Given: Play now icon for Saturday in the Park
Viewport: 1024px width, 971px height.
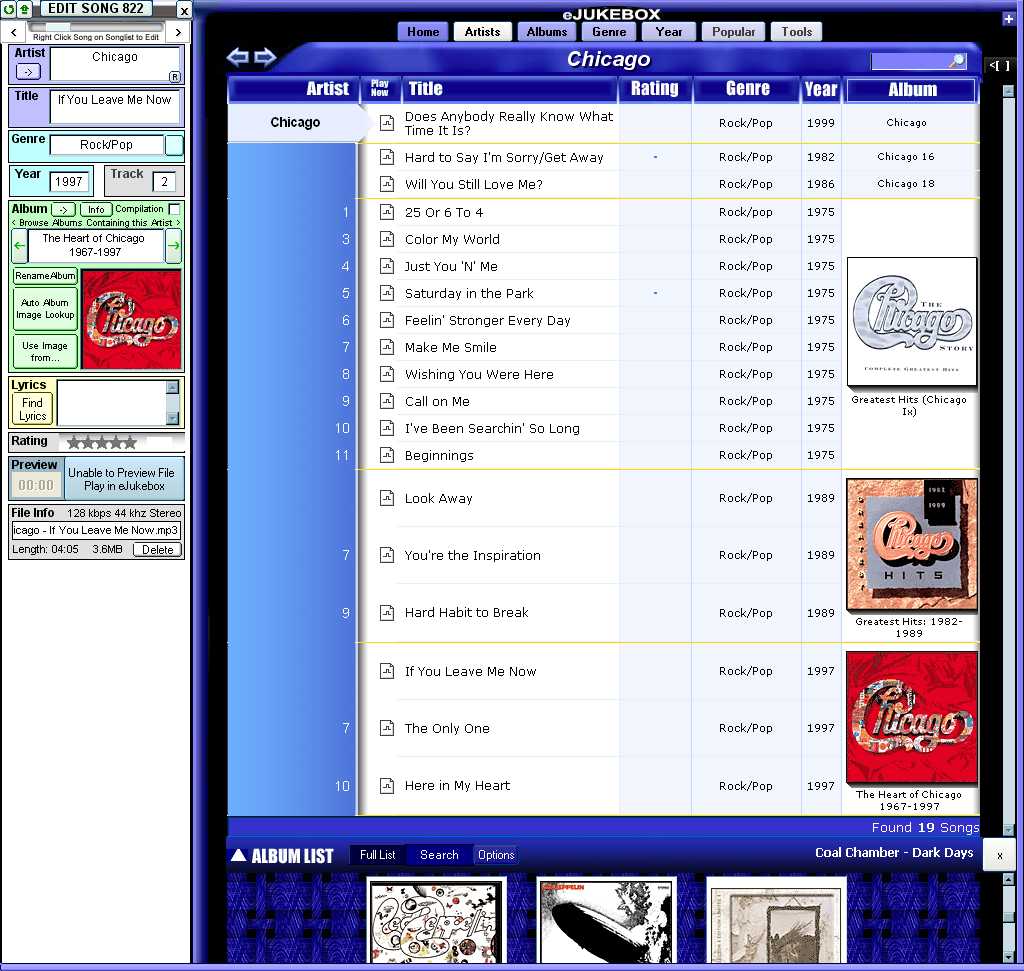Looking at the screenshot, I should [x=387, y=293].
